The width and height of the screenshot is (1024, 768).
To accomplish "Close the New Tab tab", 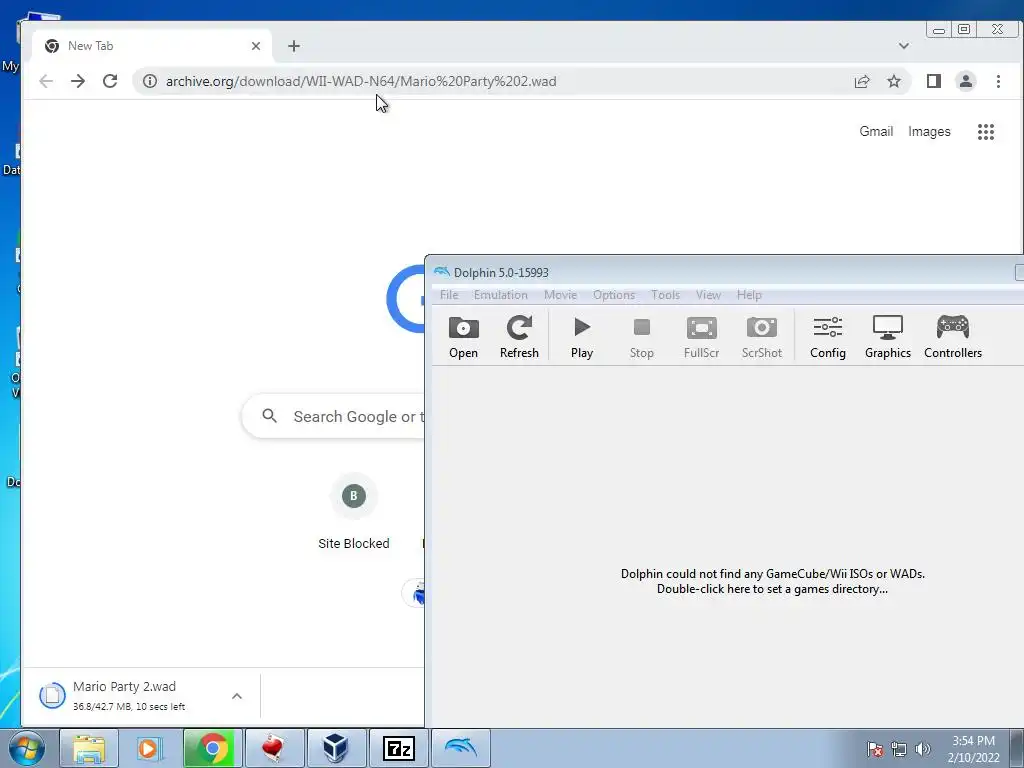I will point(256,46).
